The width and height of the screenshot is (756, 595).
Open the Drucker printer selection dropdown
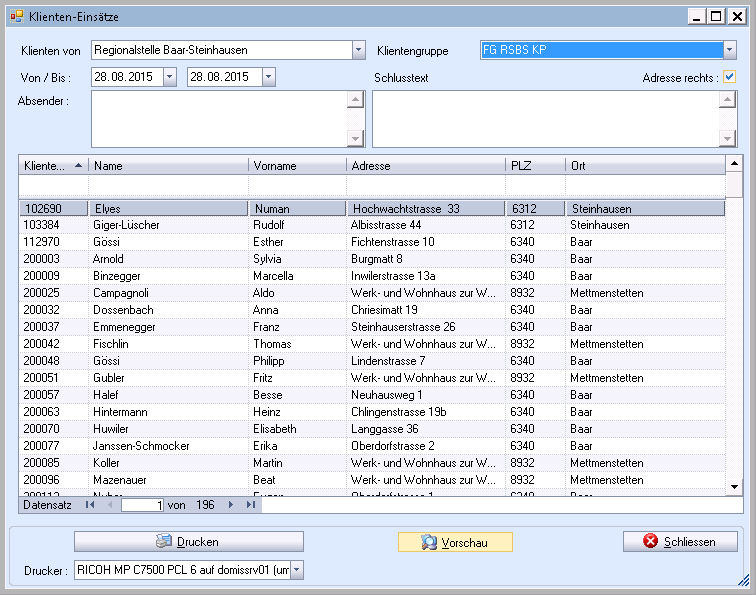[x=295, y=570]
